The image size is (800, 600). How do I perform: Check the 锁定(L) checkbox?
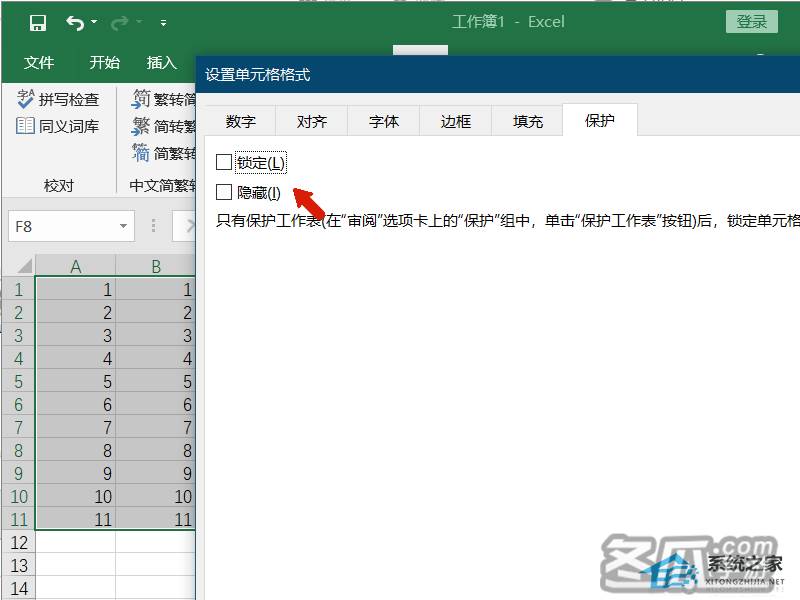click(224, 162)
